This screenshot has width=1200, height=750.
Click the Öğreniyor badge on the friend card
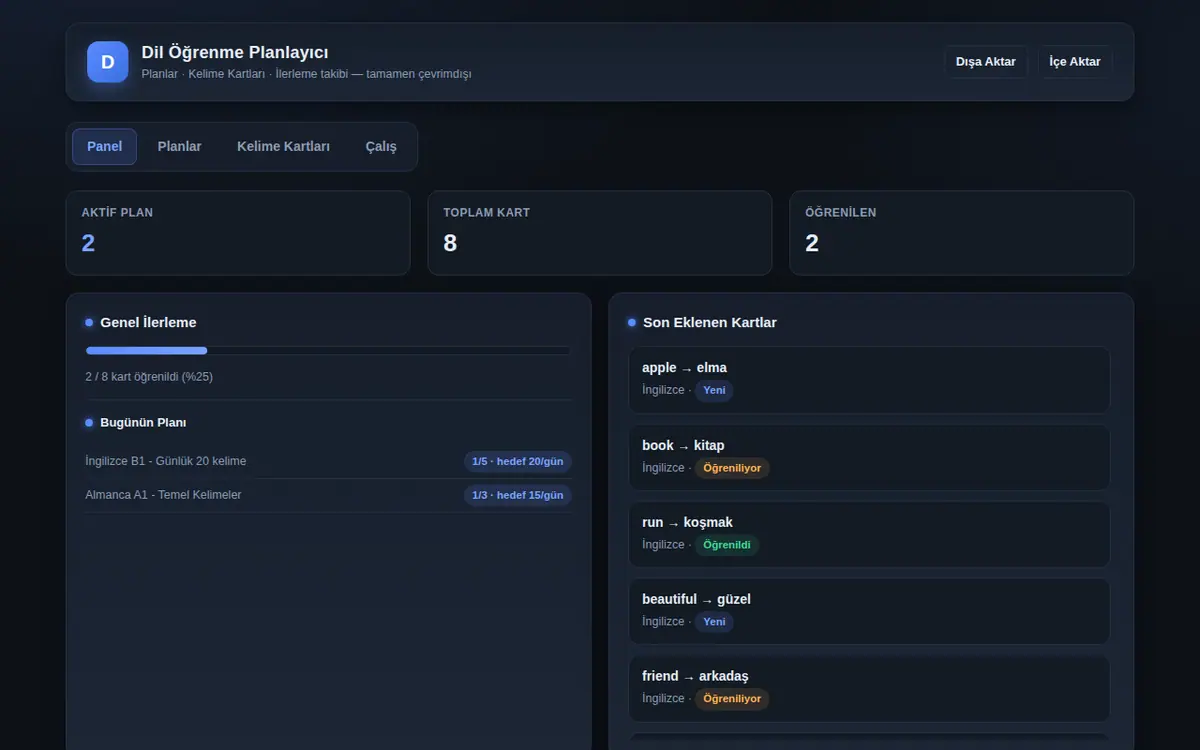point(732,699)
